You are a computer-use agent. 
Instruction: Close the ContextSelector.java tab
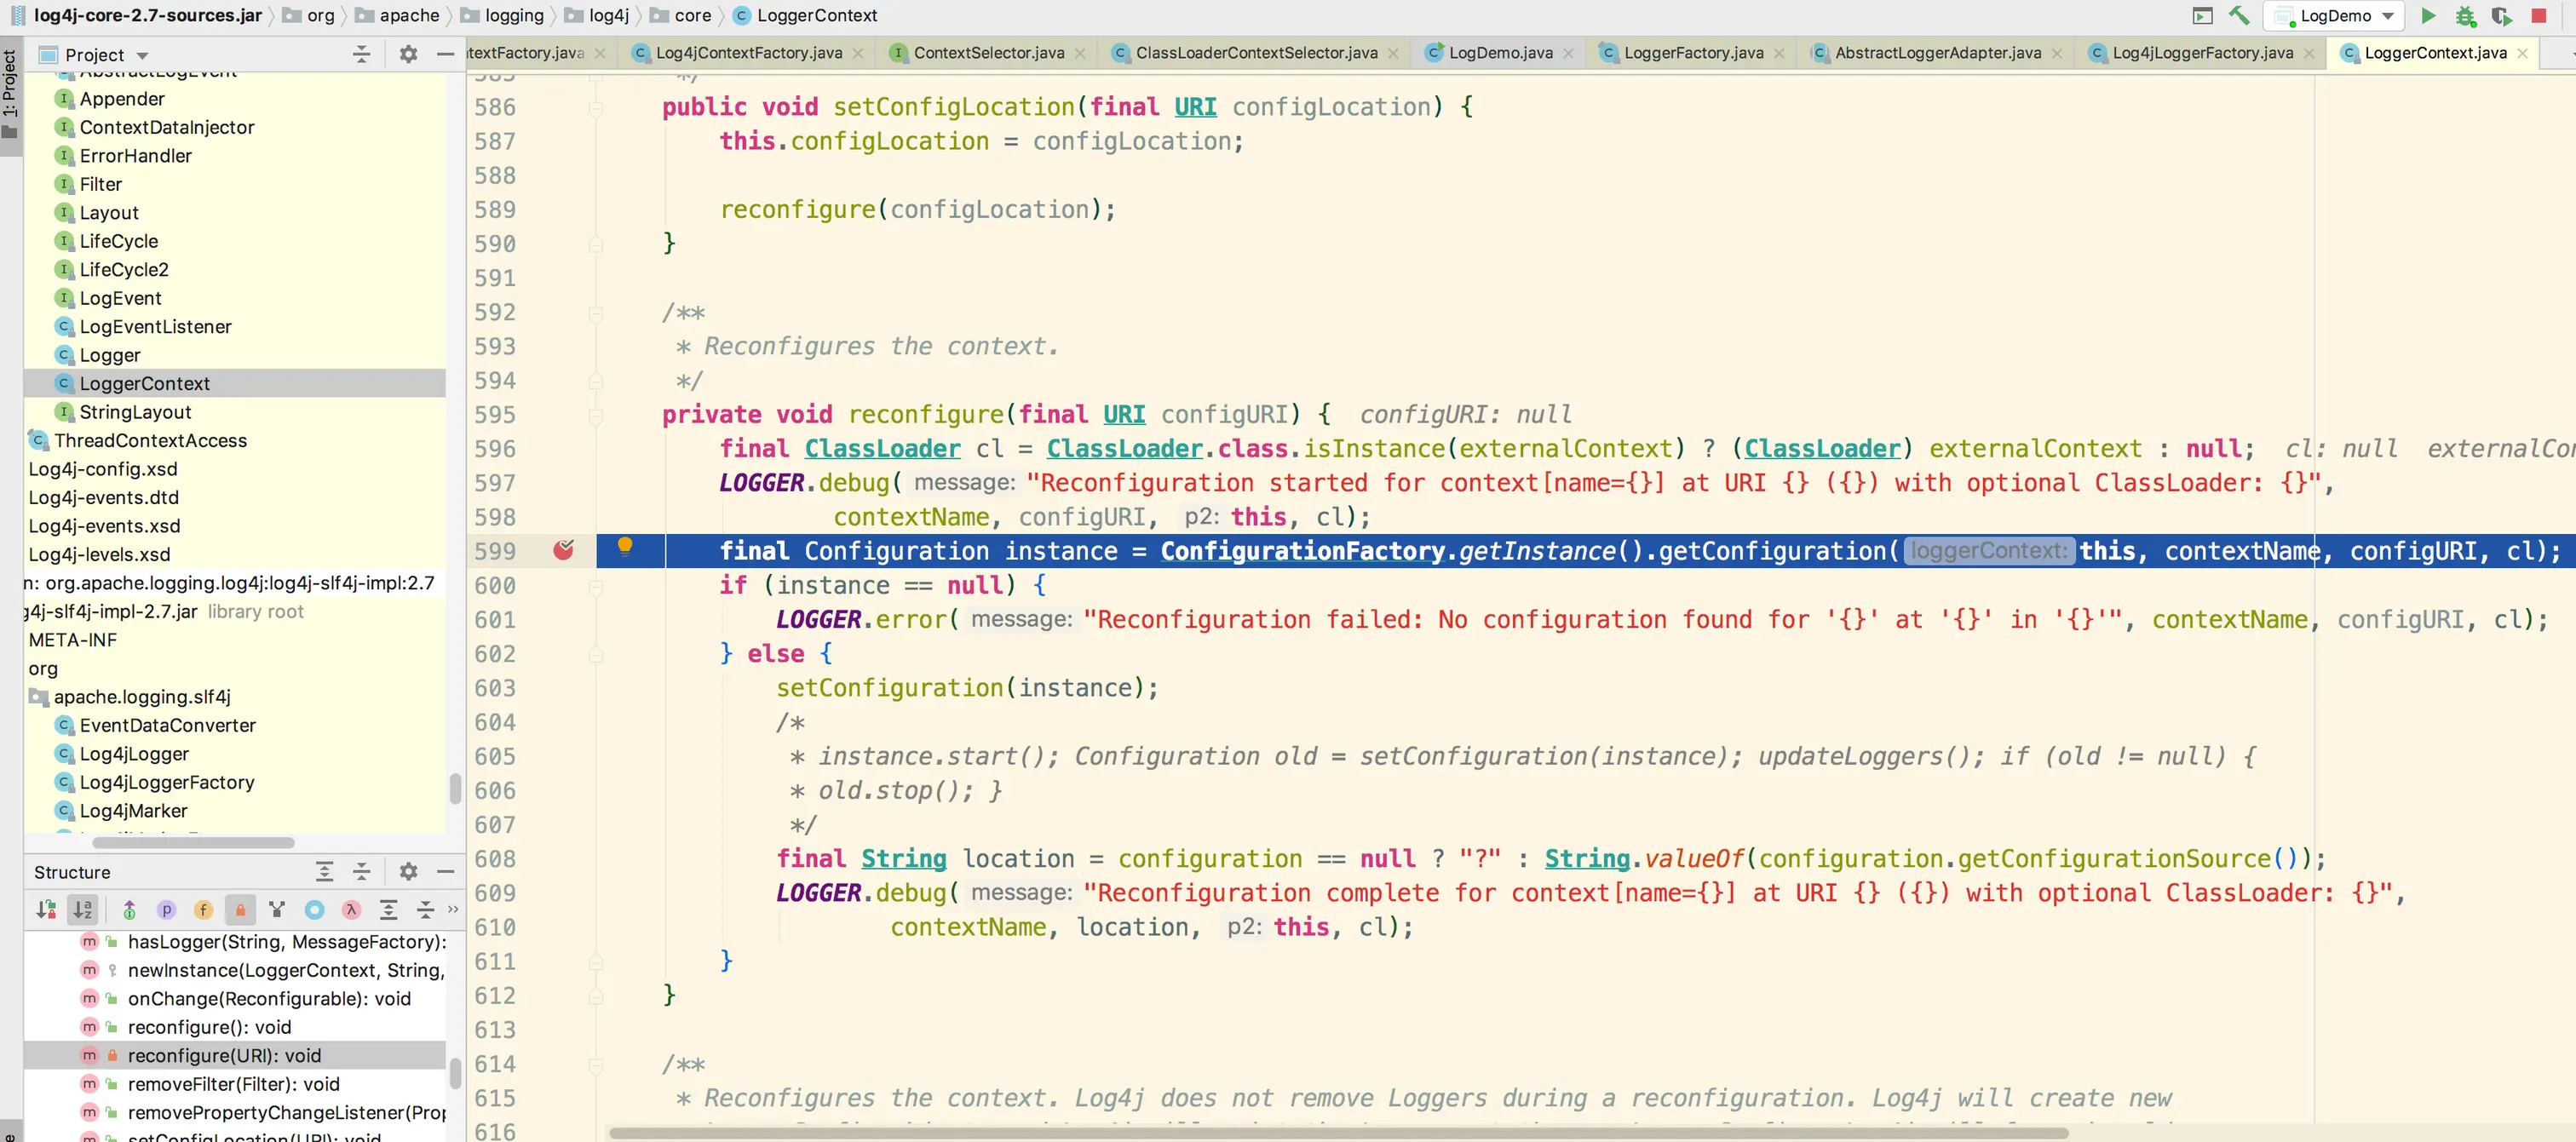coord(1079,53)
